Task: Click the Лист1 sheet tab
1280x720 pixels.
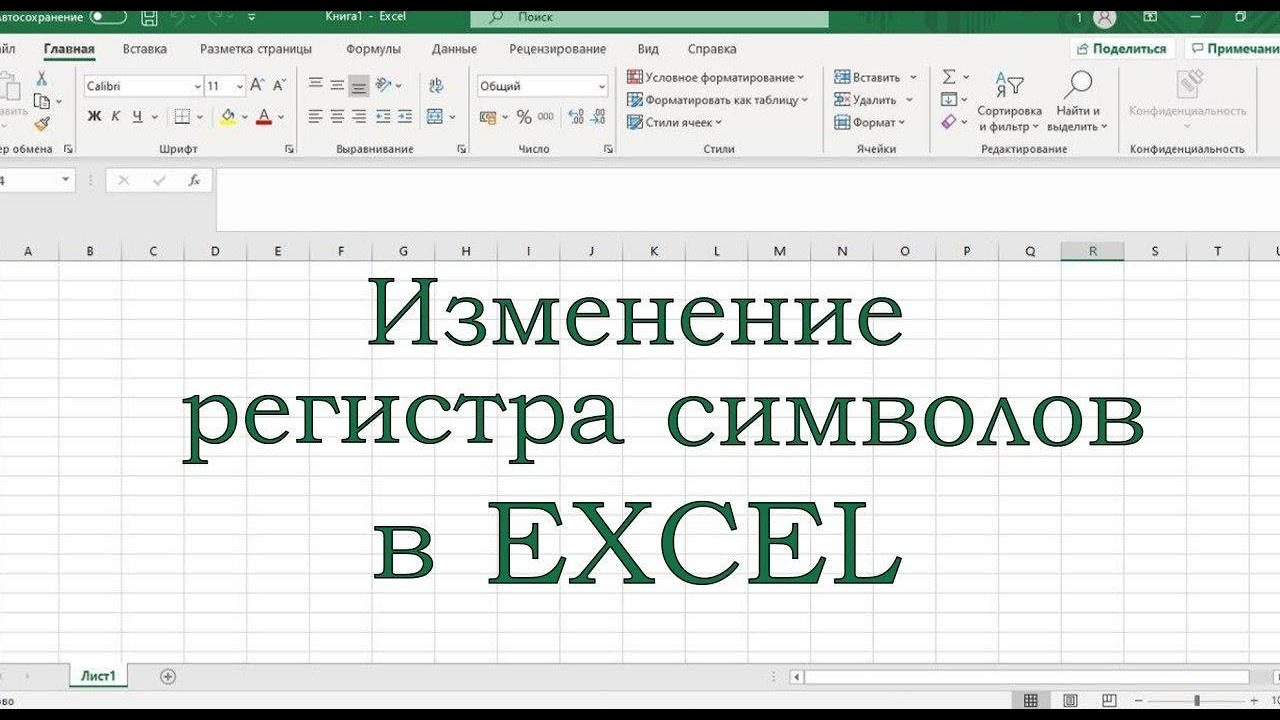Action: coord(98,676)
